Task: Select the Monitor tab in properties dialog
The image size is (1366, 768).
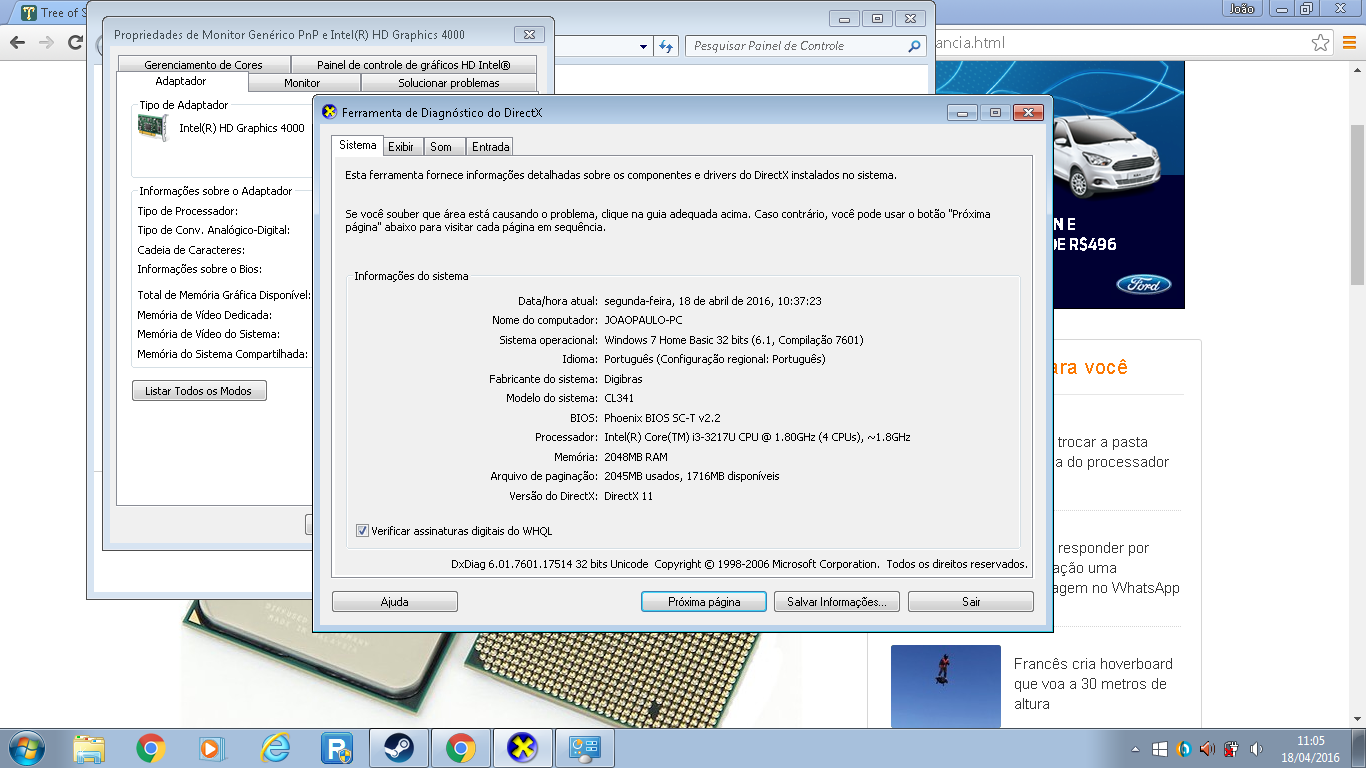Action: tap(302, 83)
